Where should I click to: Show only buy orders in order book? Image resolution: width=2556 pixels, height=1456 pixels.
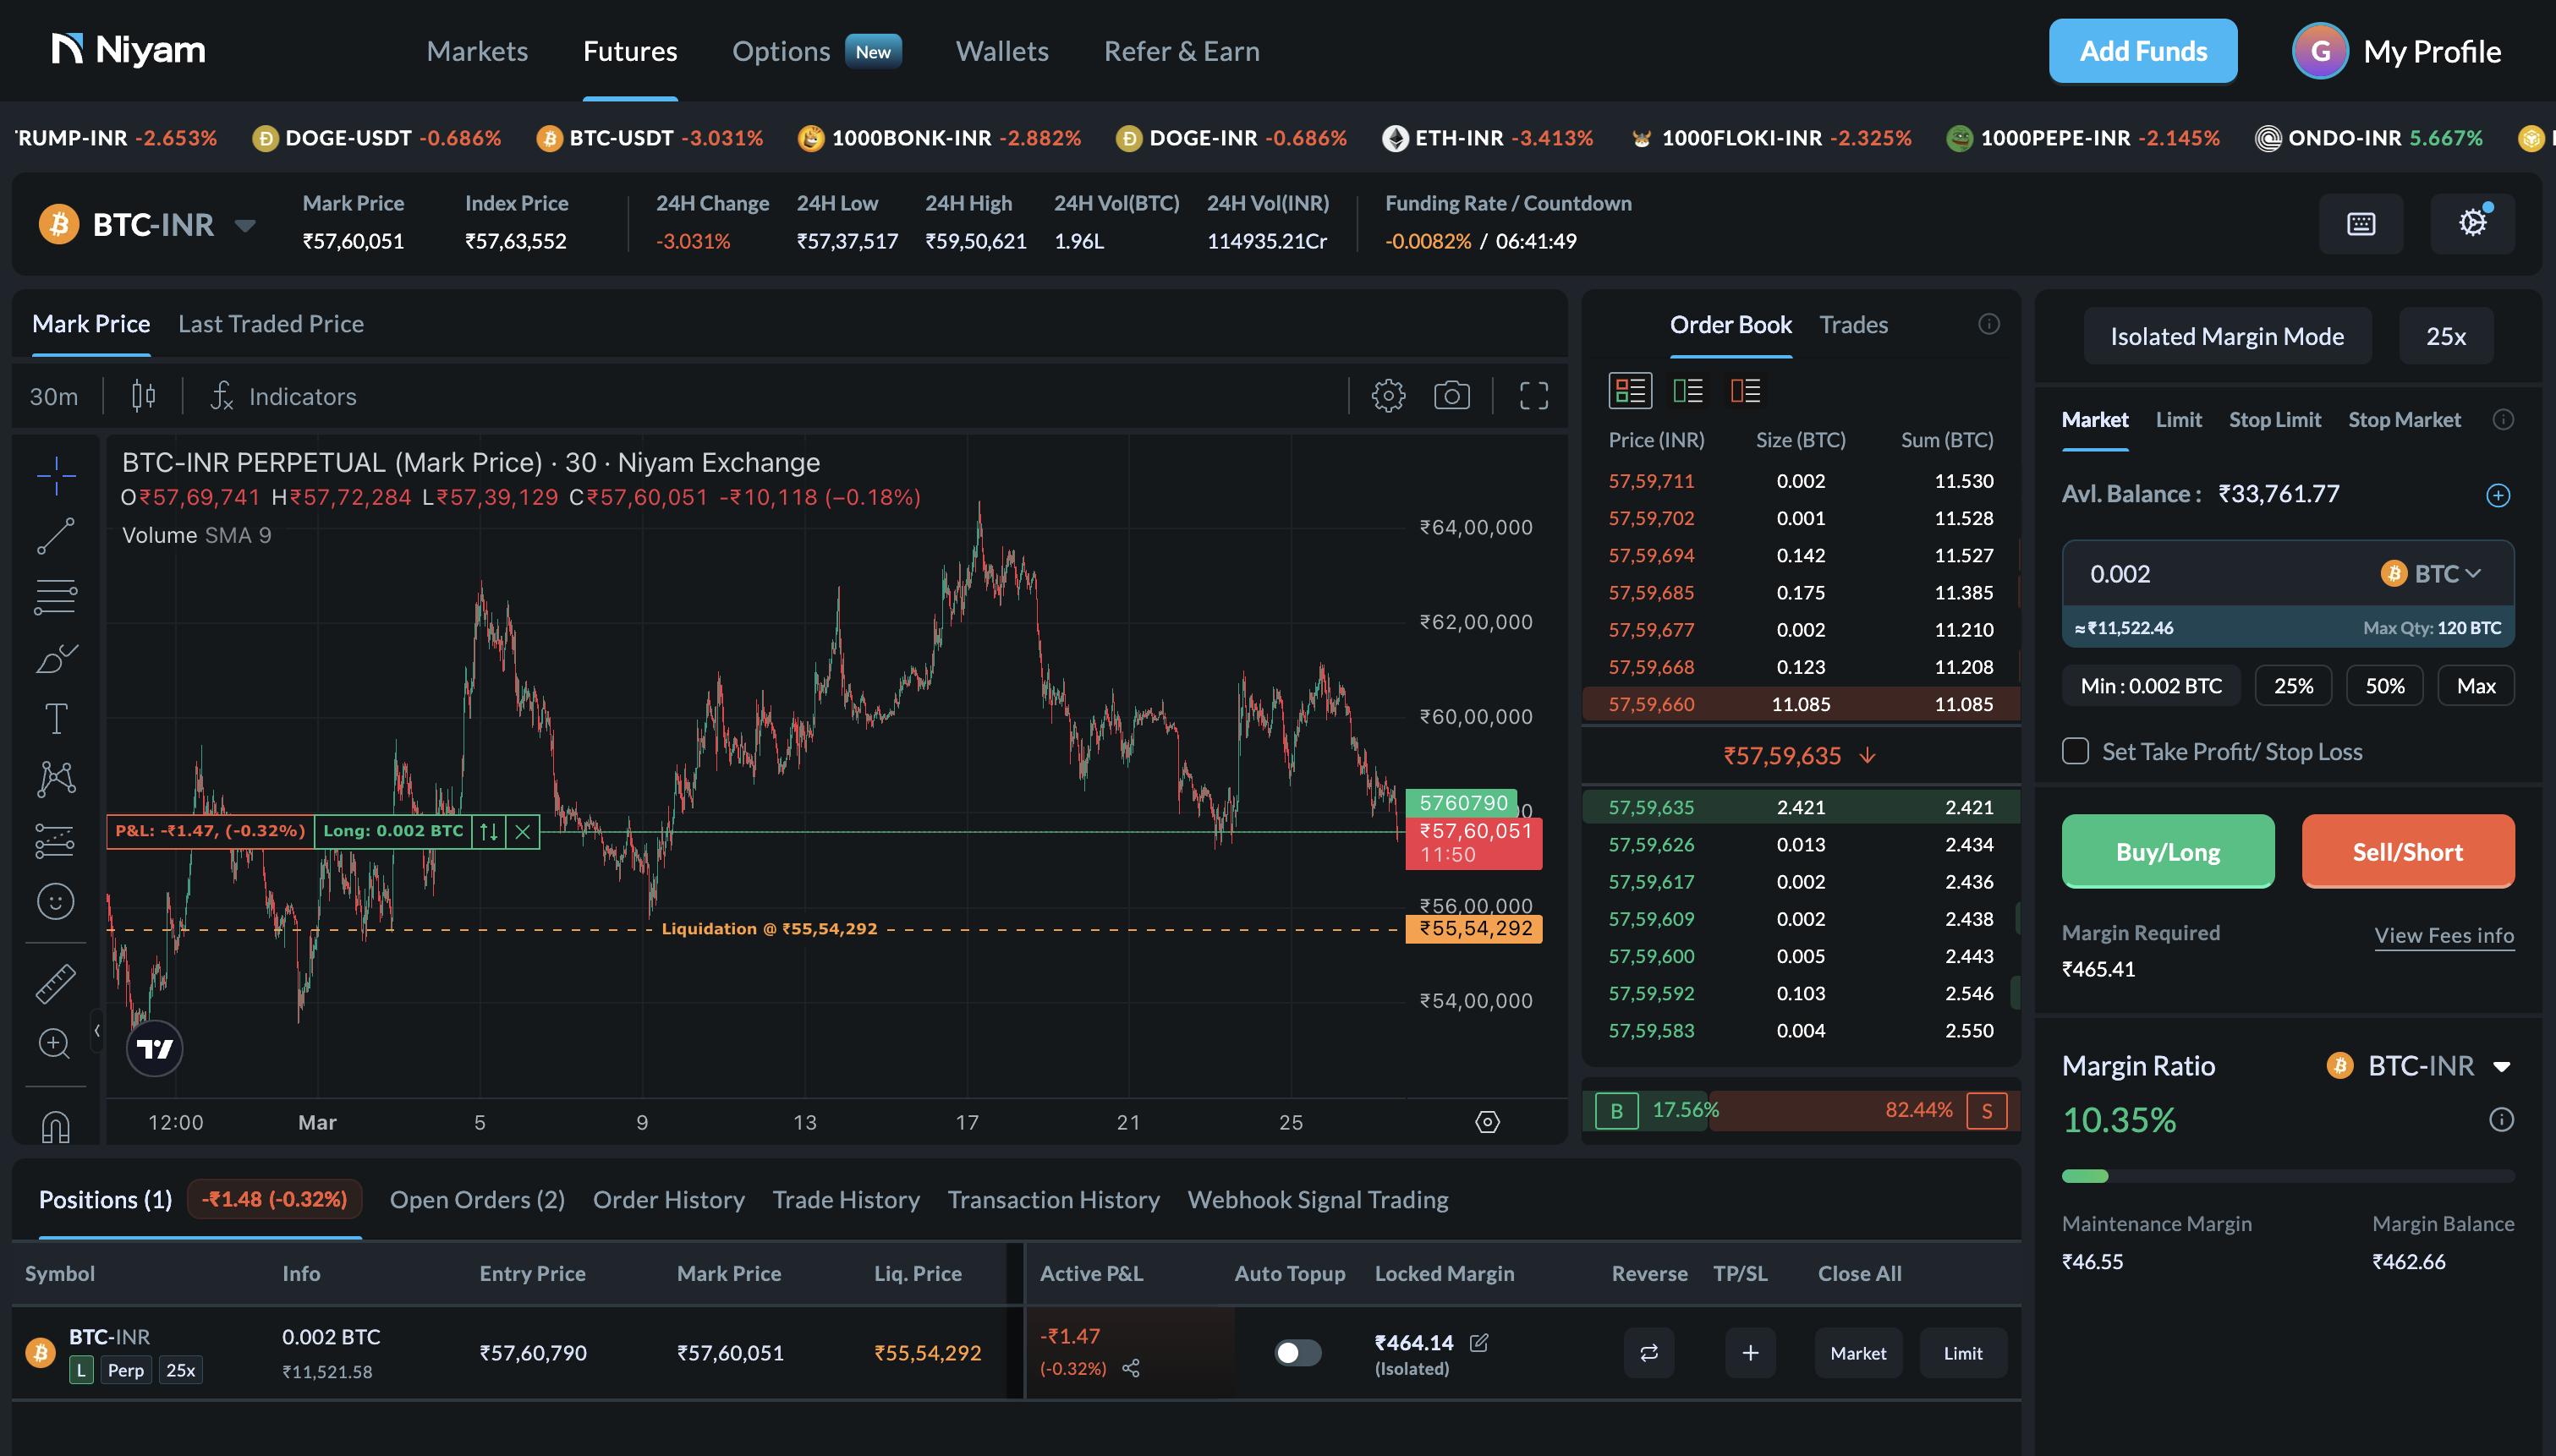click(1688, 390)
